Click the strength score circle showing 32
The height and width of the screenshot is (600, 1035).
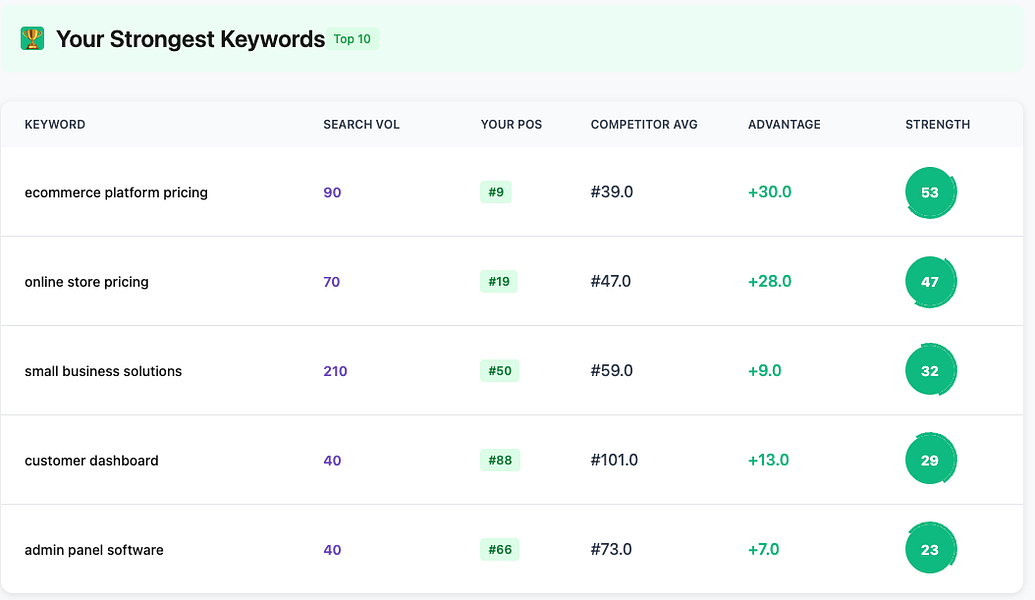[x=930, y=371]
